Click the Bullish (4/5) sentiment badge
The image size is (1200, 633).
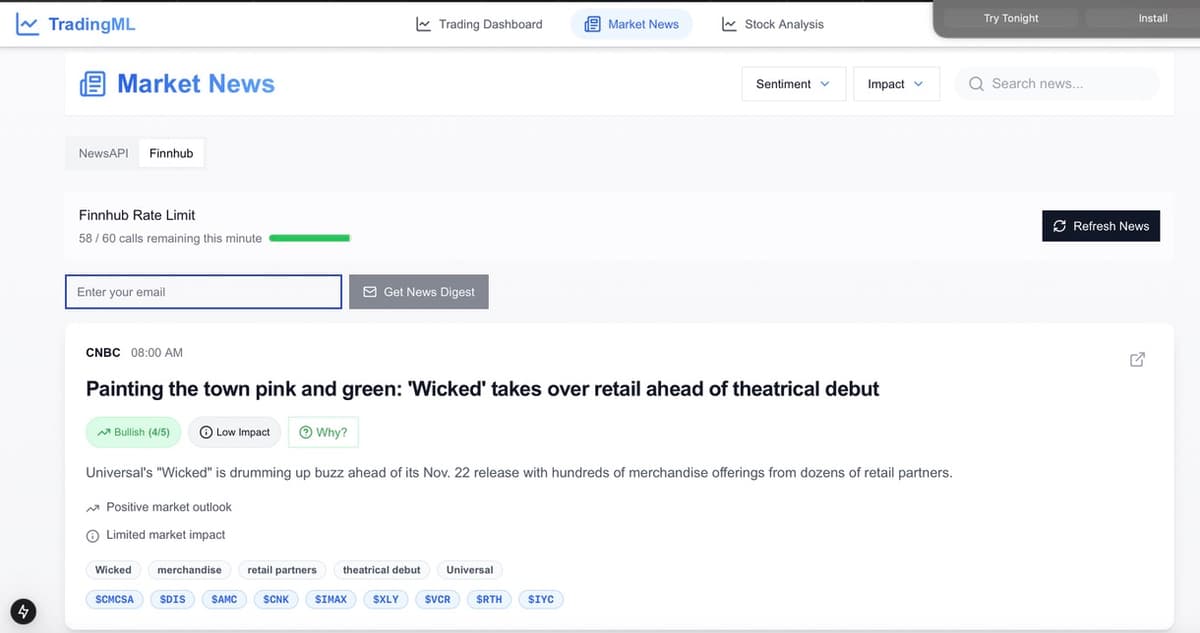point(134,432)
